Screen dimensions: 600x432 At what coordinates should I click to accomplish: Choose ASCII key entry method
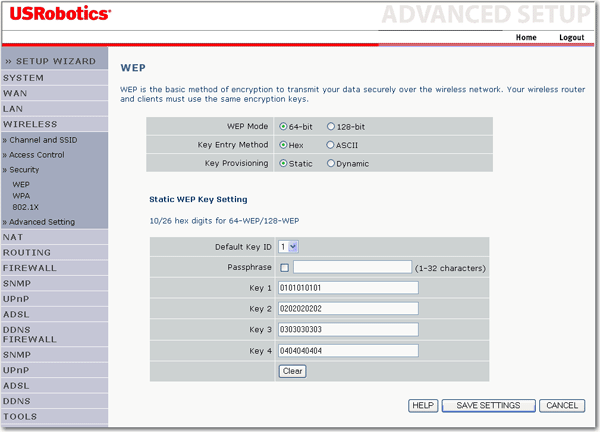point(331,145)
